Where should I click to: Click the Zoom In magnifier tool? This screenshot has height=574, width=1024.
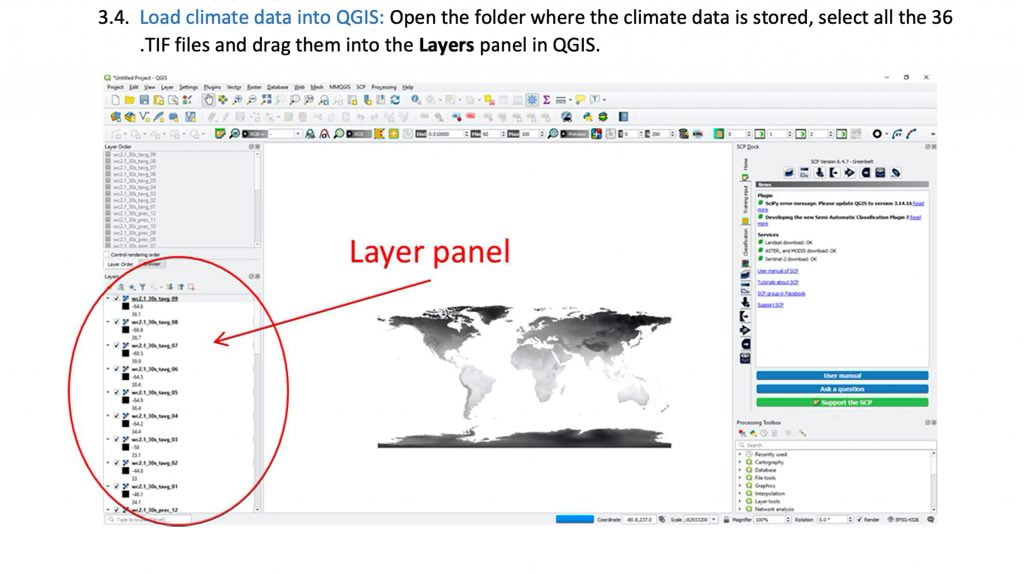tap(237, 100)
